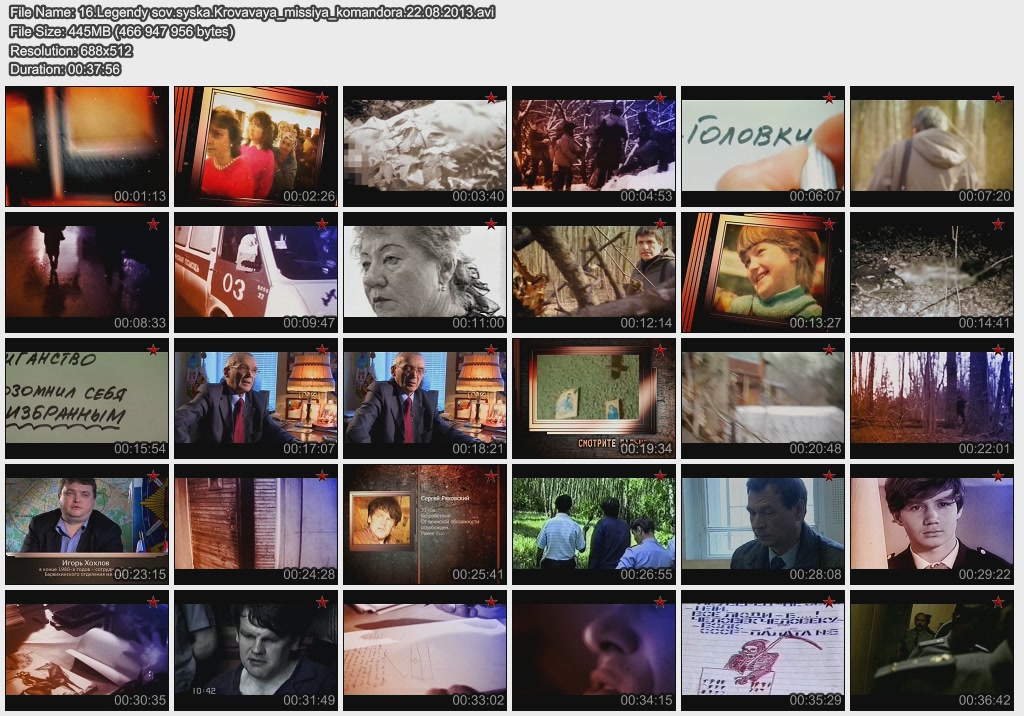1024x716 pixels.
Task: Click the red star on the 00:22:01 thumbnail
Action: tap(998, 350)
